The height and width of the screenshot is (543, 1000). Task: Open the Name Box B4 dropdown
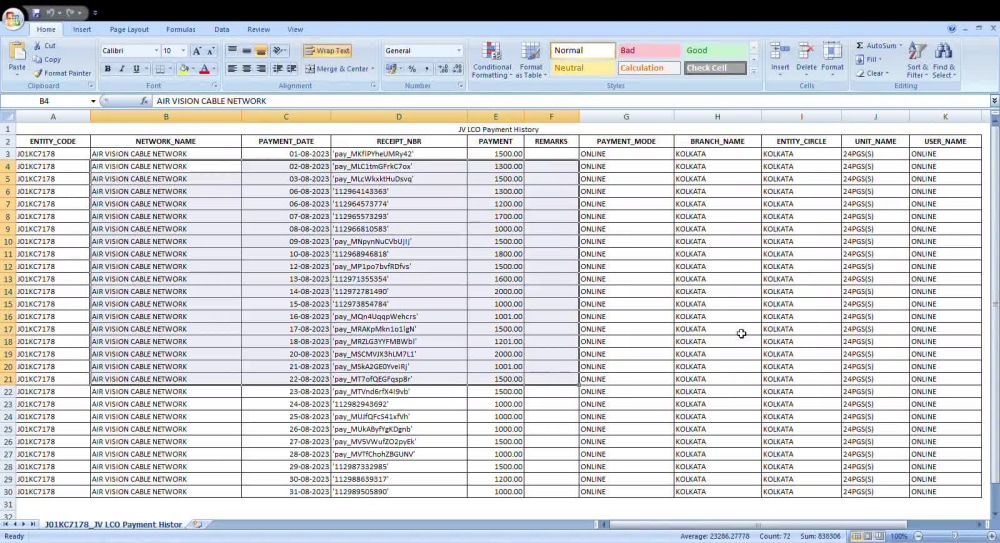[93, 101]
